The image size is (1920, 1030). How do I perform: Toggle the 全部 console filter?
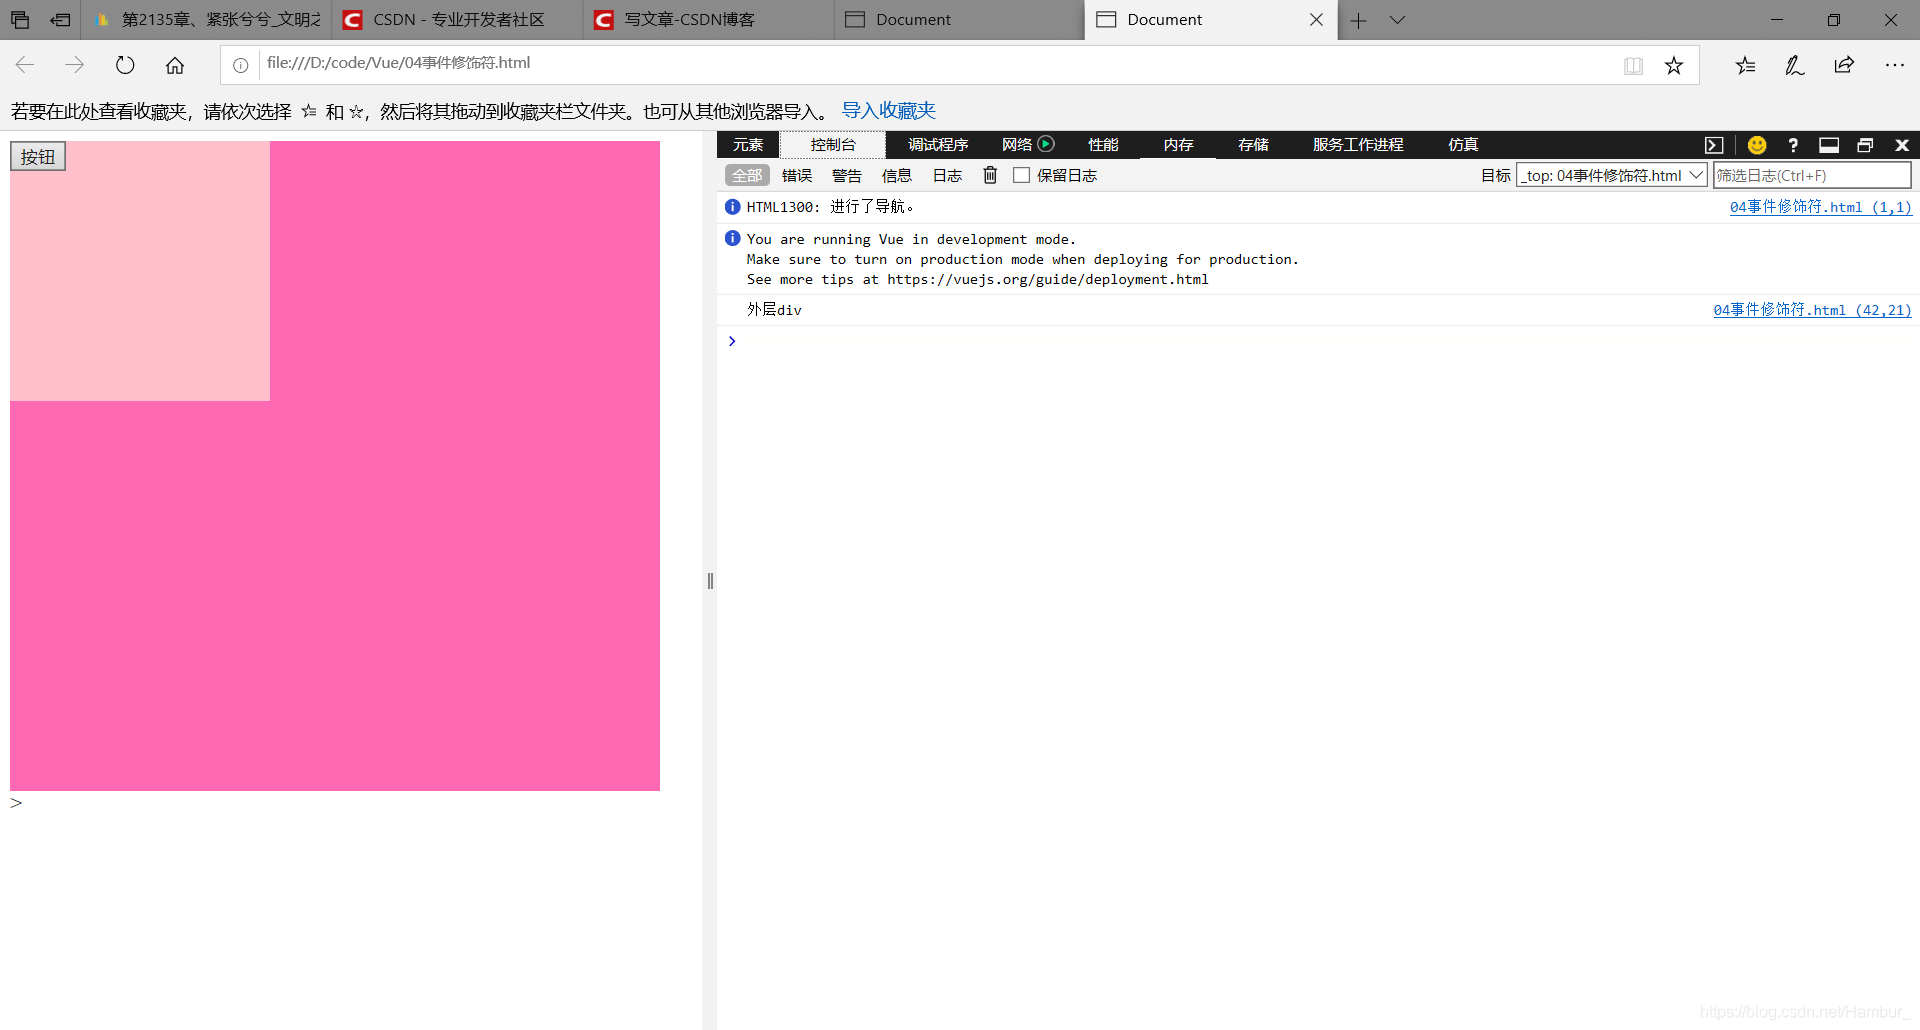(x=747, y=175)
